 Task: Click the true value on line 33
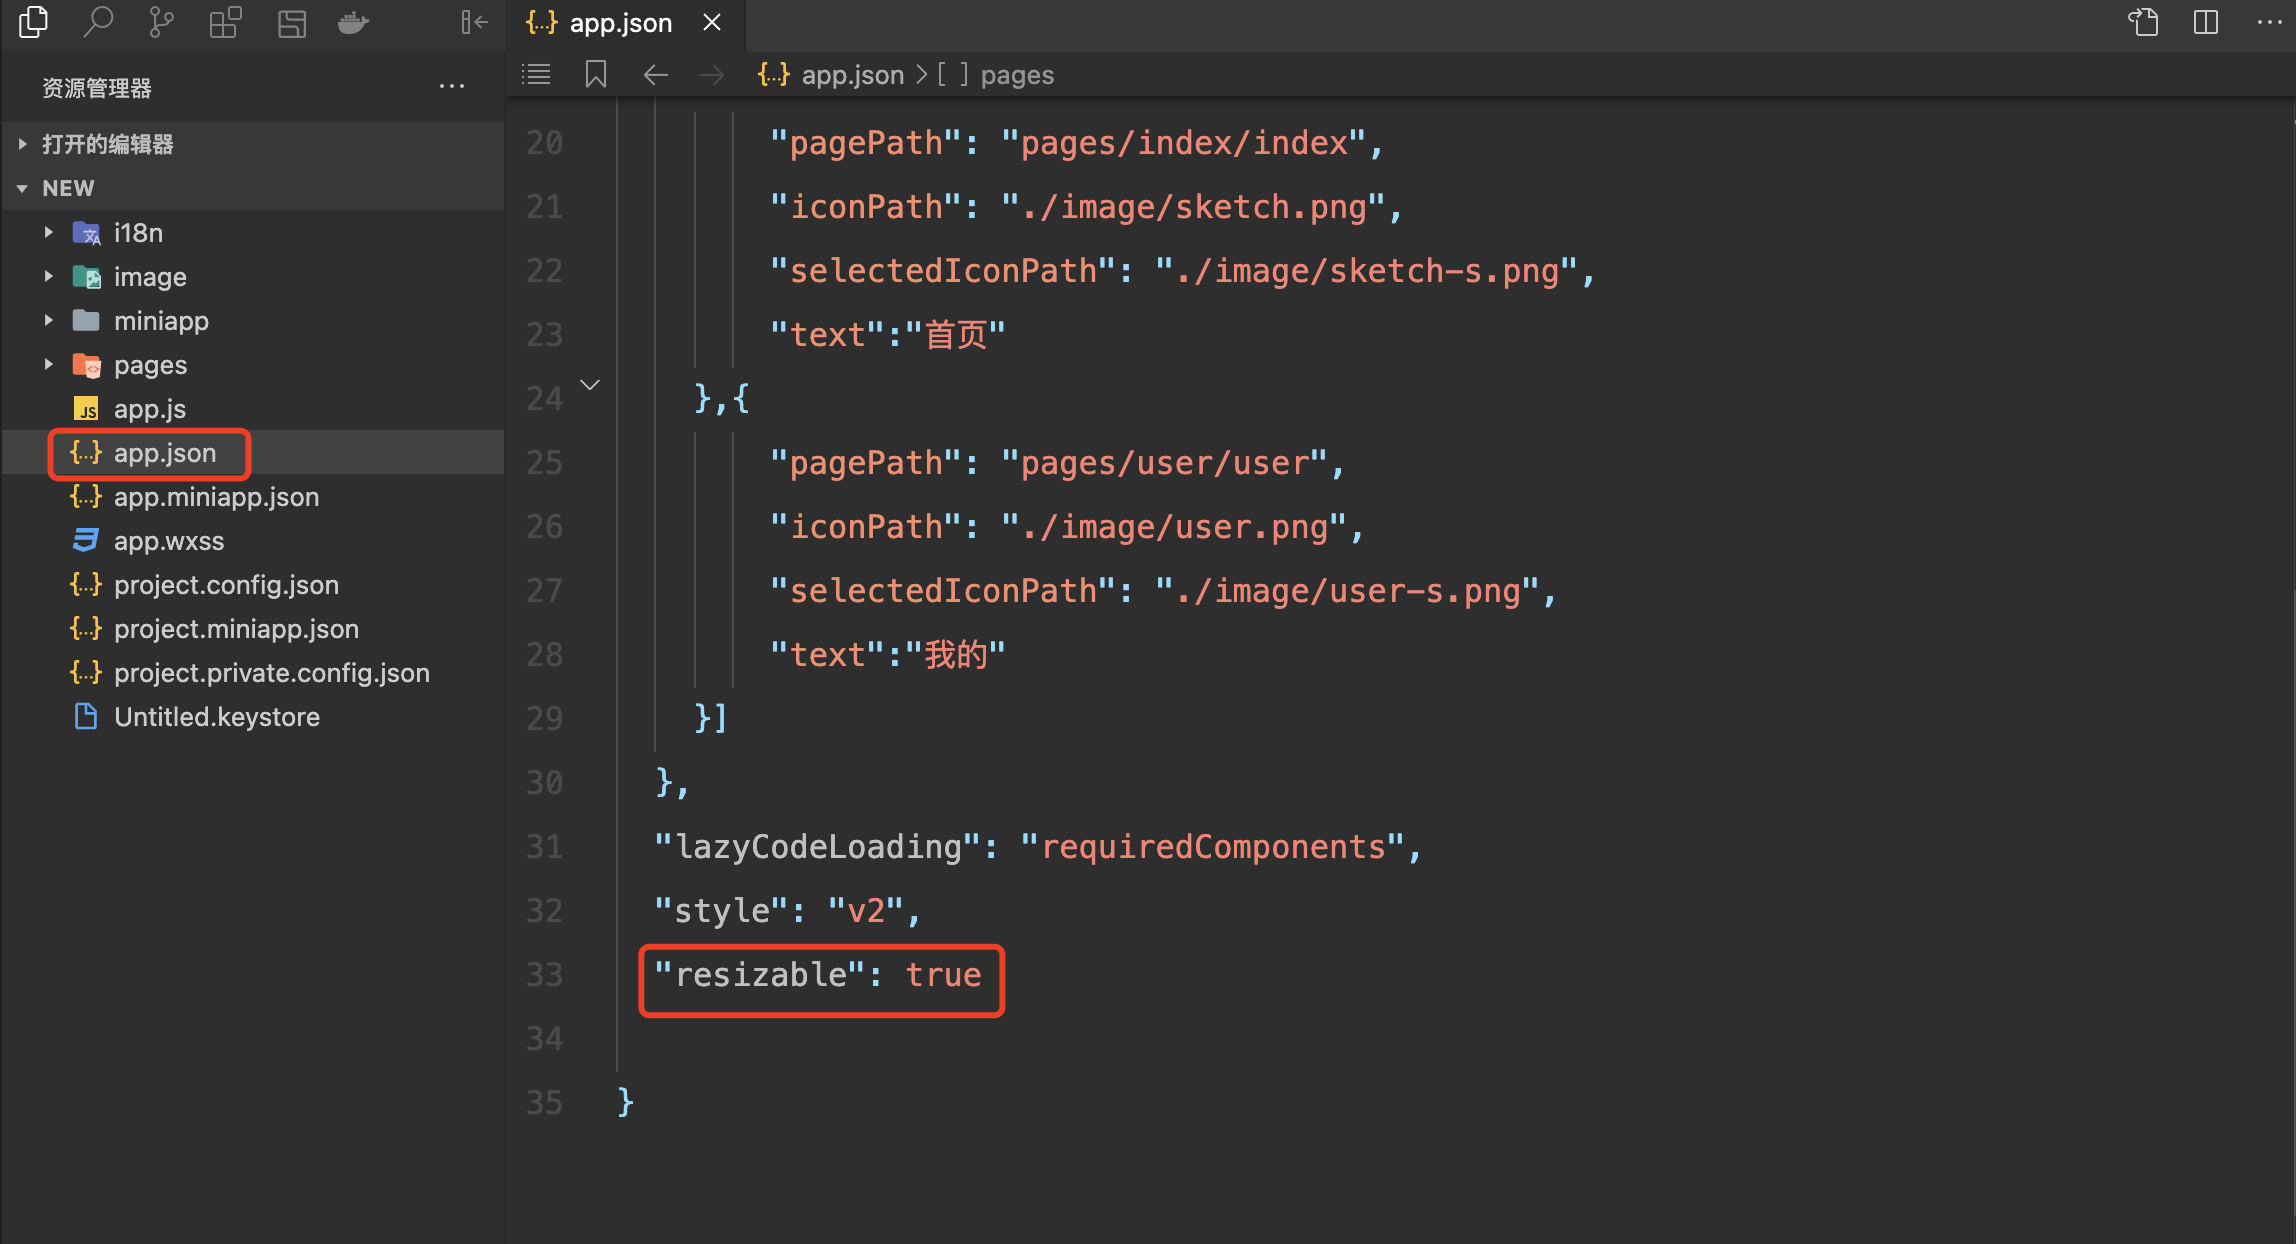943,975
